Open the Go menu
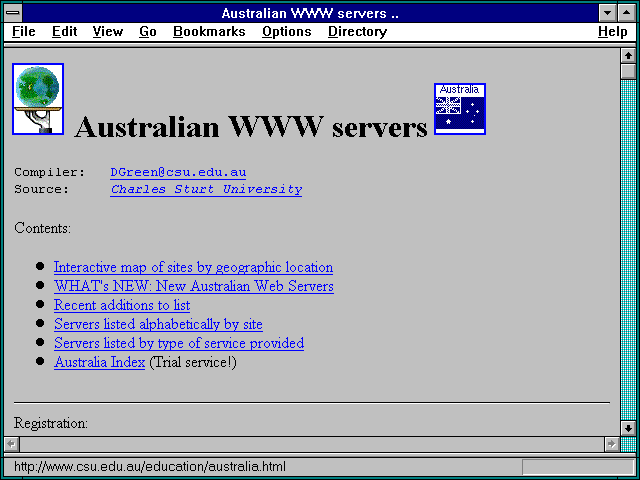The image size is (640, 480). (x=148, y=31)
